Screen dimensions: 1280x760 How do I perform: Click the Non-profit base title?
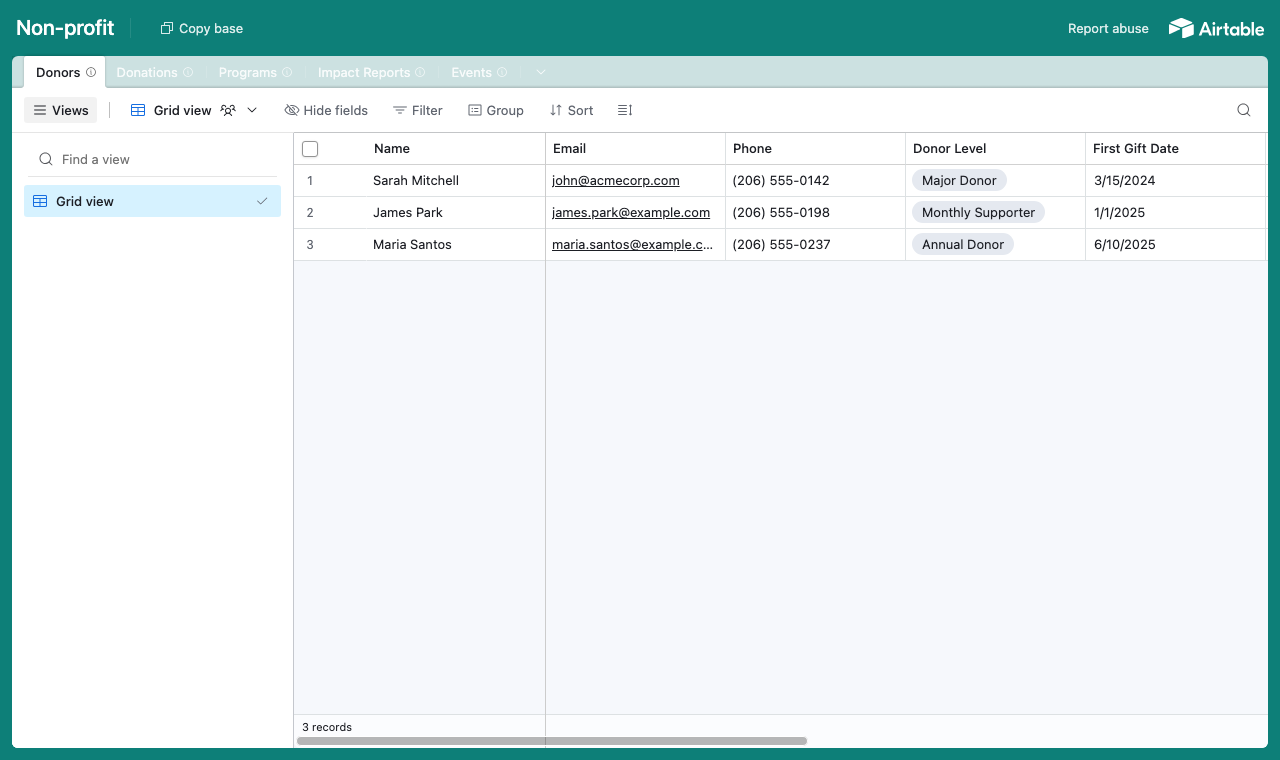tap(65, 28)
